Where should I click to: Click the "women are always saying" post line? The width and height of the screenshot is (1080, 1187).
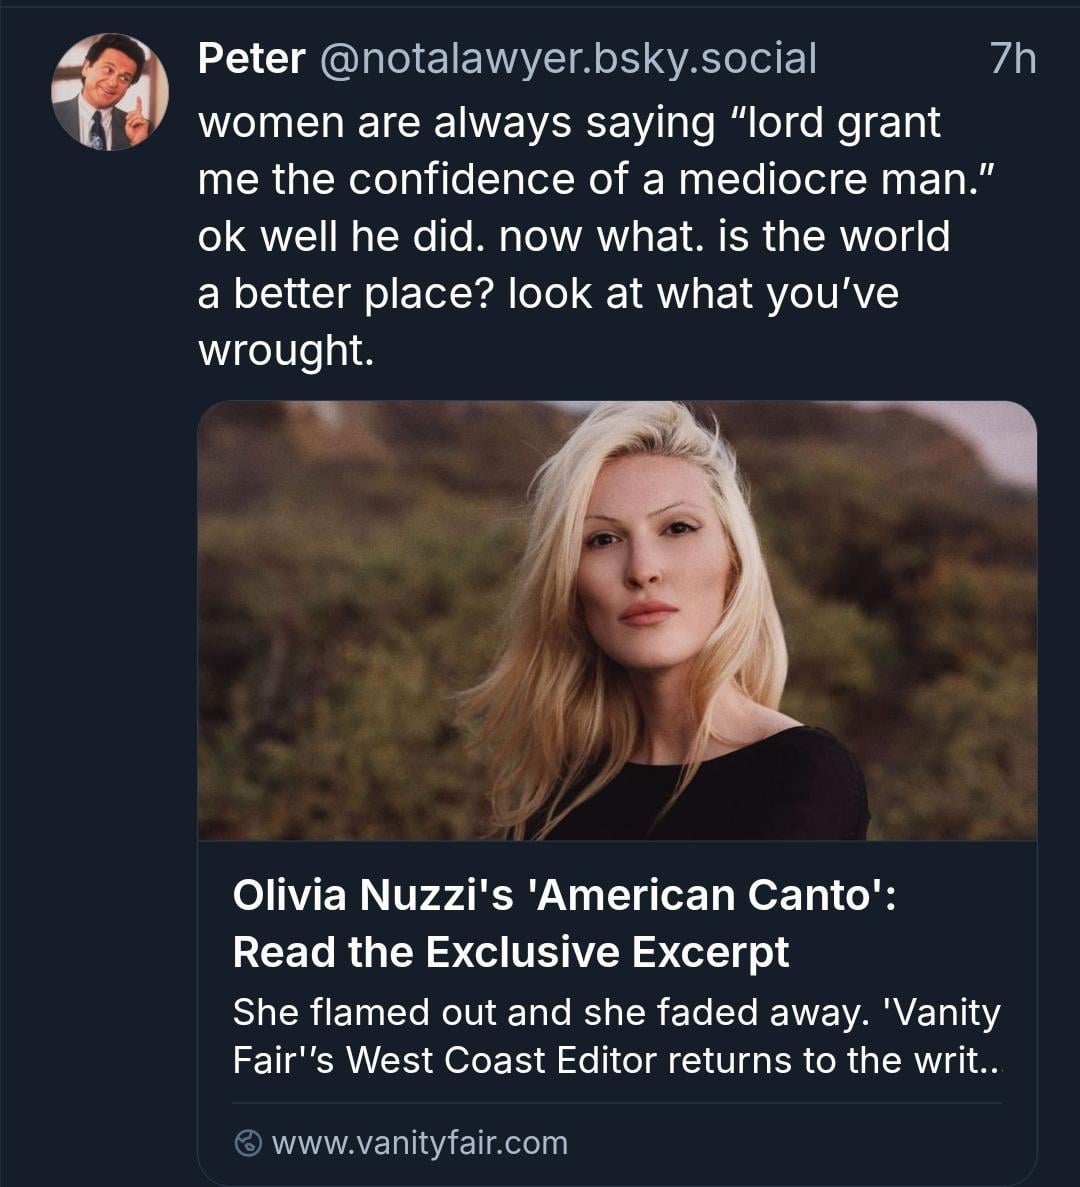coord(569,122)
